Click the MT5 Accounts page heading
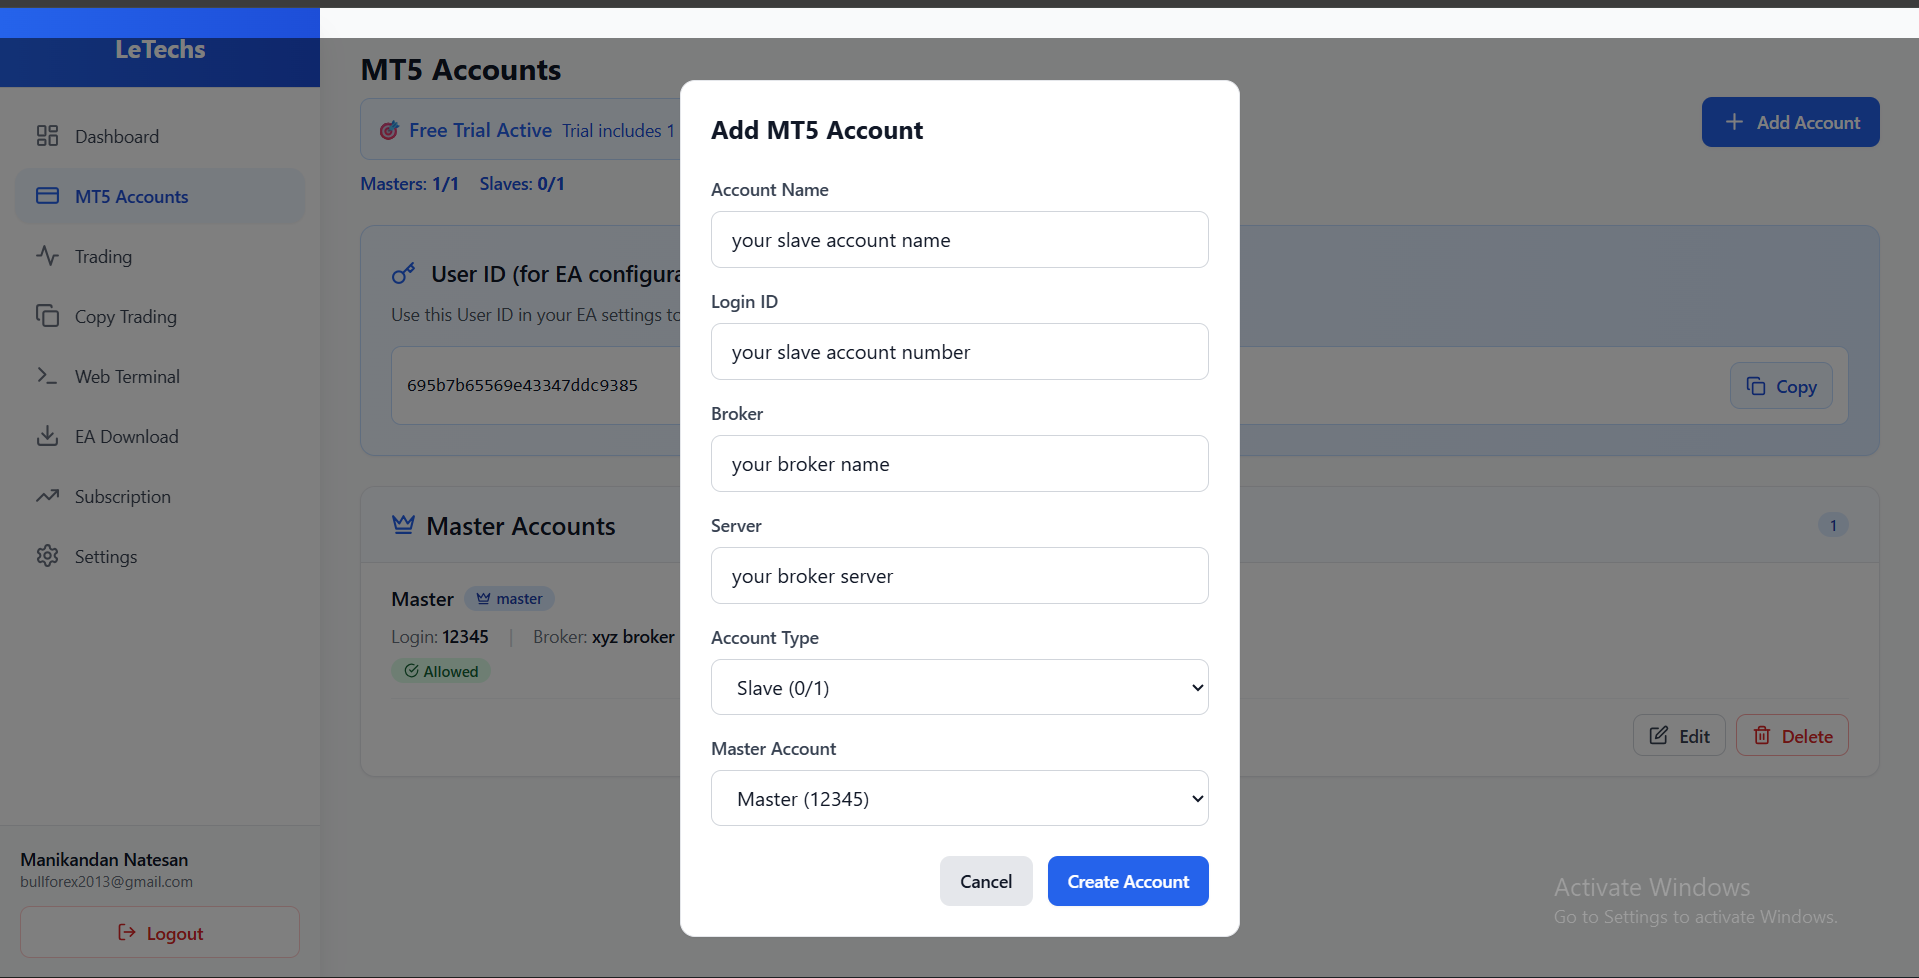This screenshot has height=978, width=1919. pos(461,70)
